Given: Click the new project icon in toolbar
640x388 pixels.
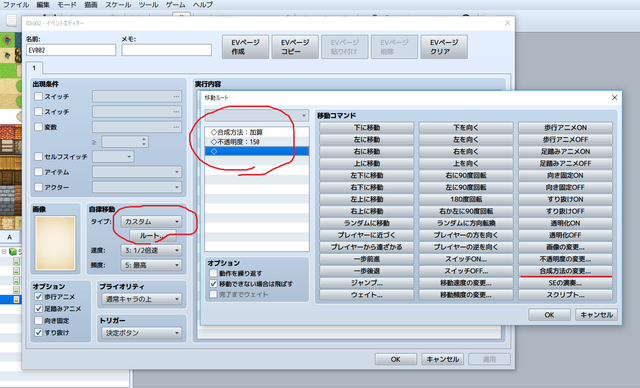Looking at the screenshot, I should tap(11, 20).
